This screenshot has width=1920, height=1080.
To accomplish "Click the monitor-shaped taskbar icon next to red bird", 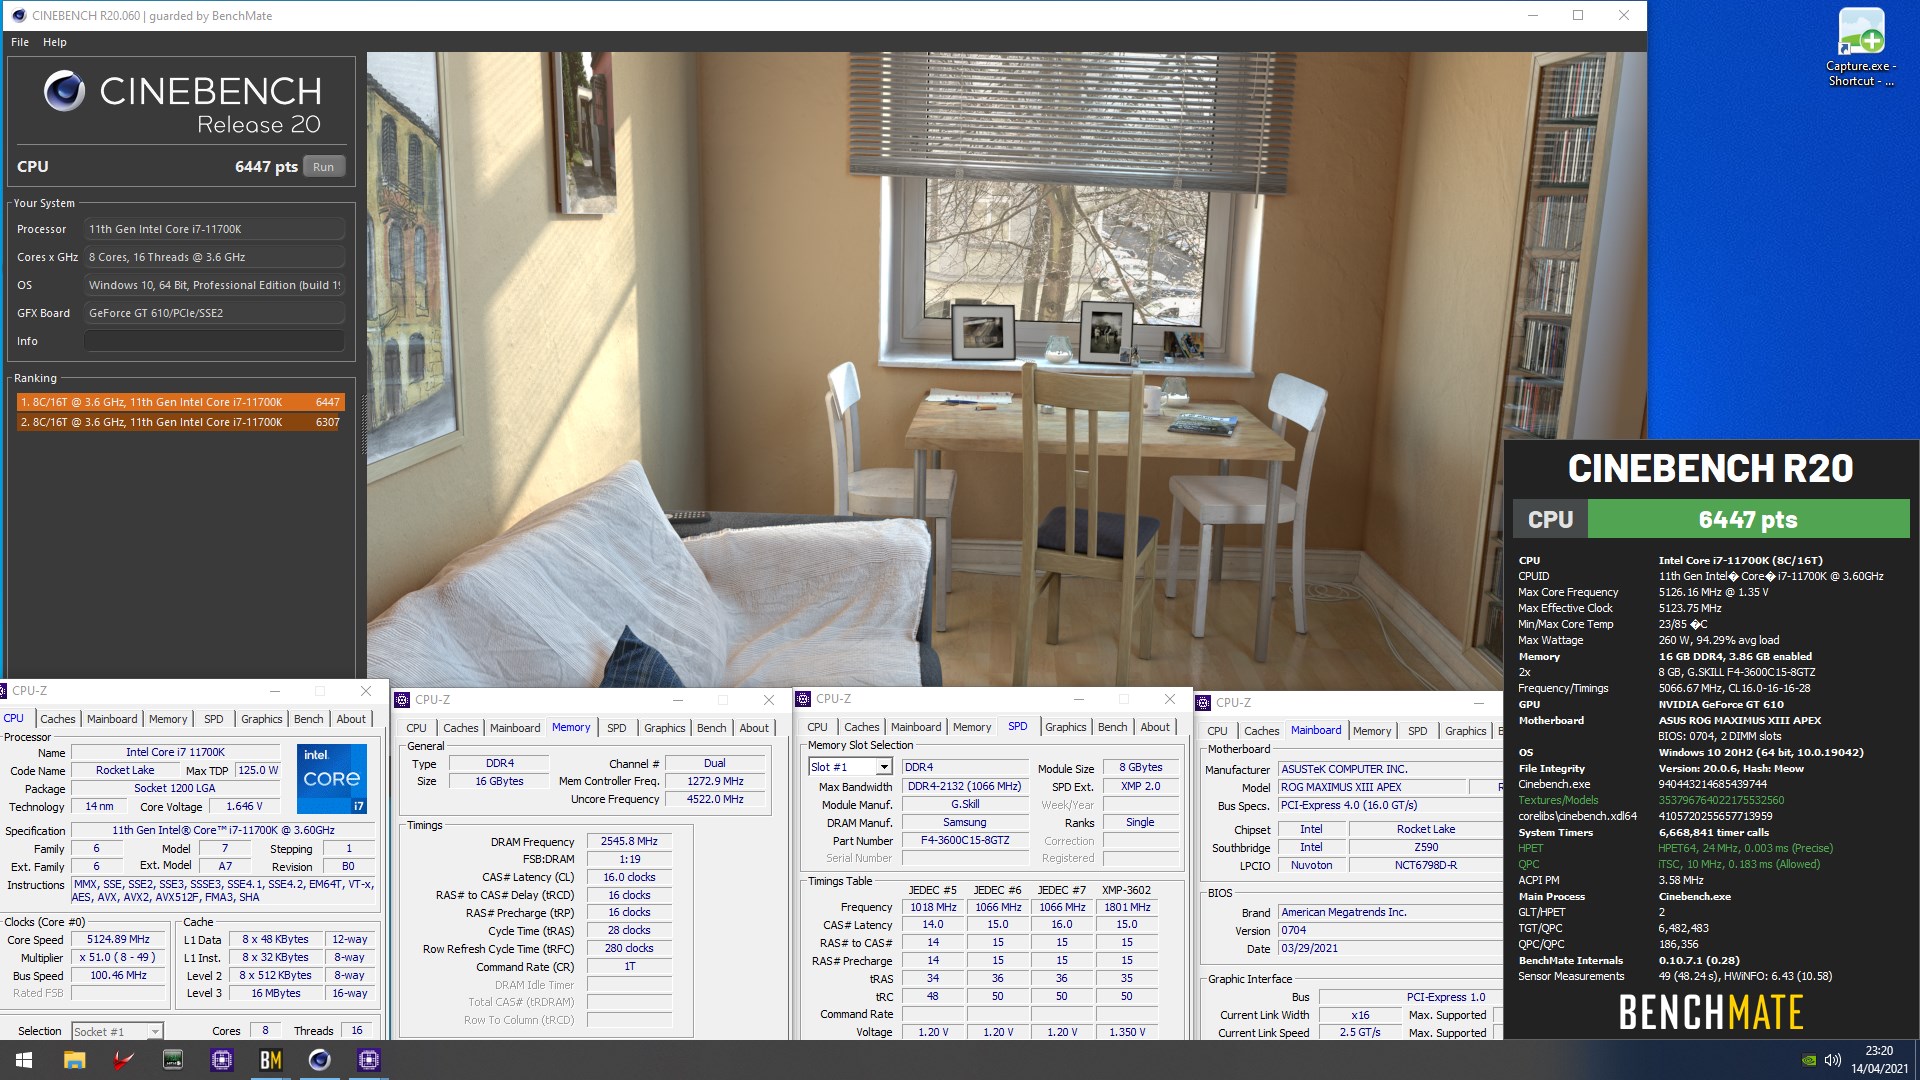I will (x=172, y=1060).
